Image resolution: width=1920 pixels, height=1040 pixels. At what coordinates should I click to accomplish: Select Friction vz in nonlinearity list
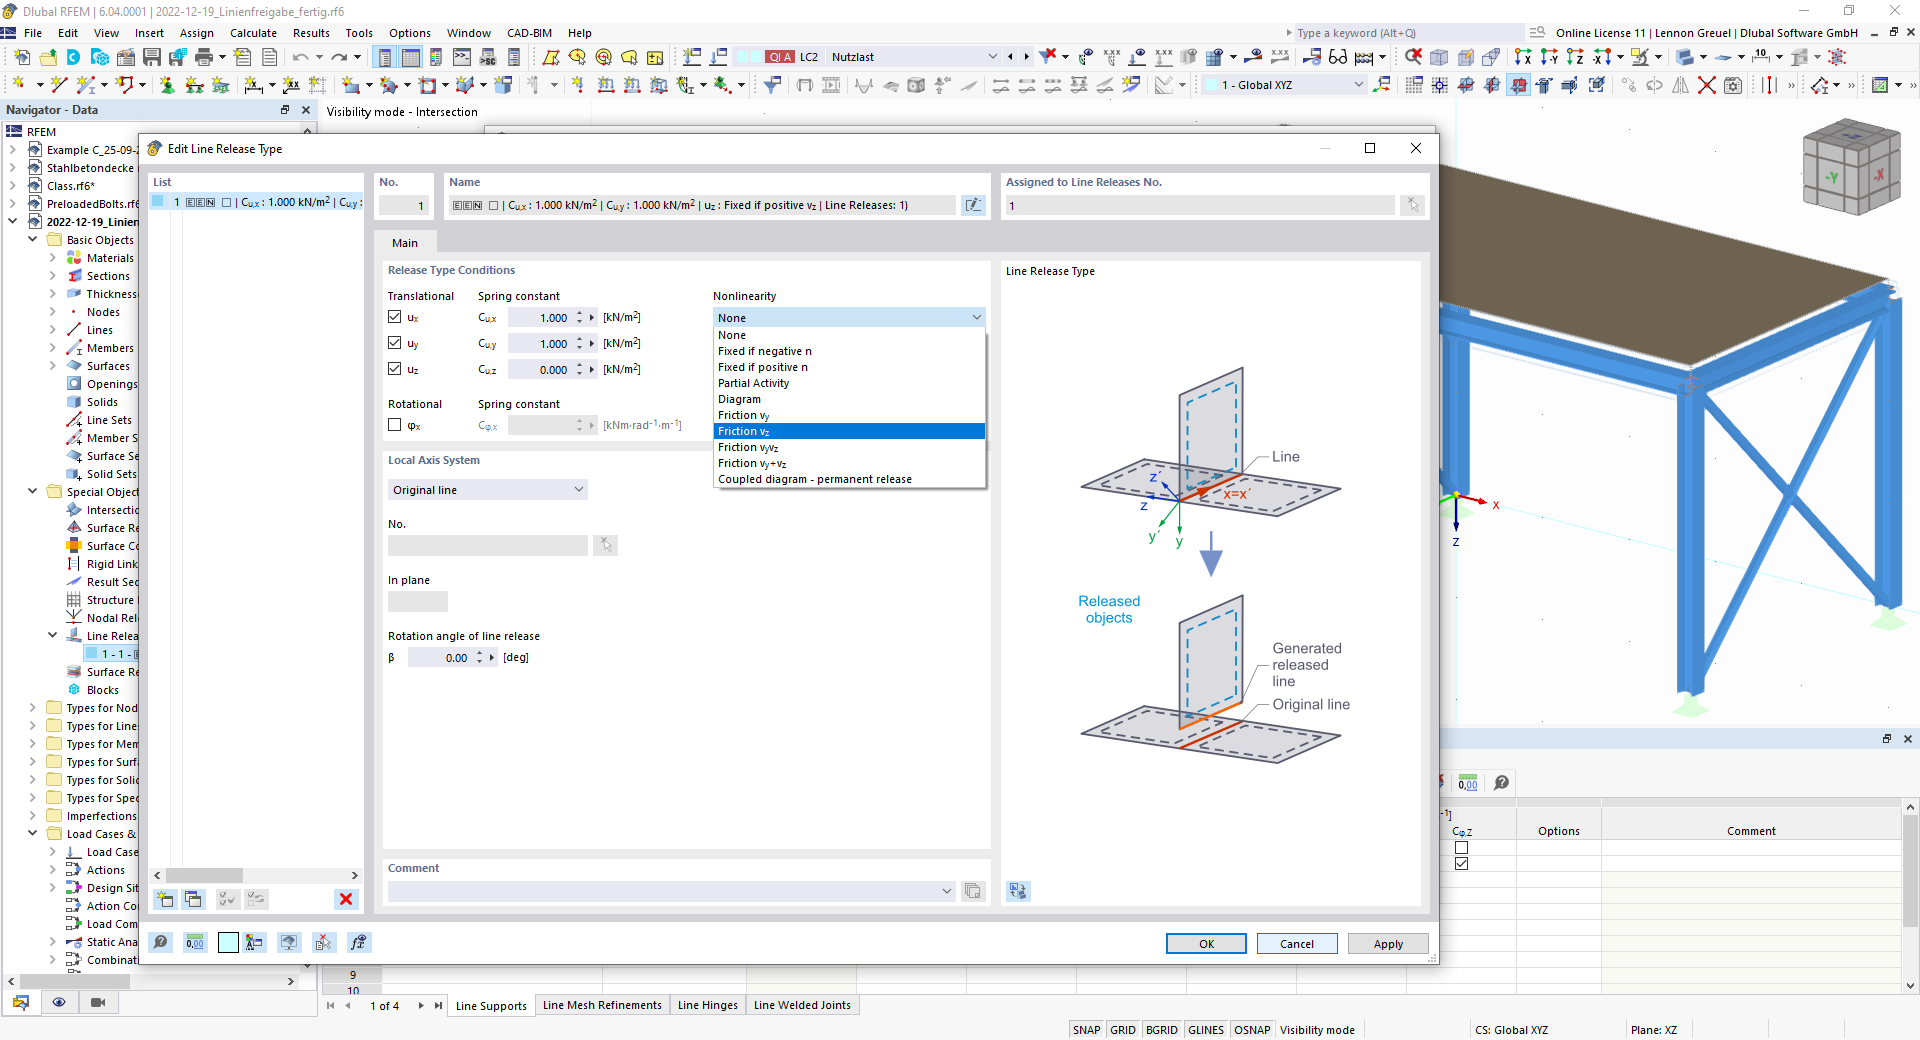click(x=849, y=431)
